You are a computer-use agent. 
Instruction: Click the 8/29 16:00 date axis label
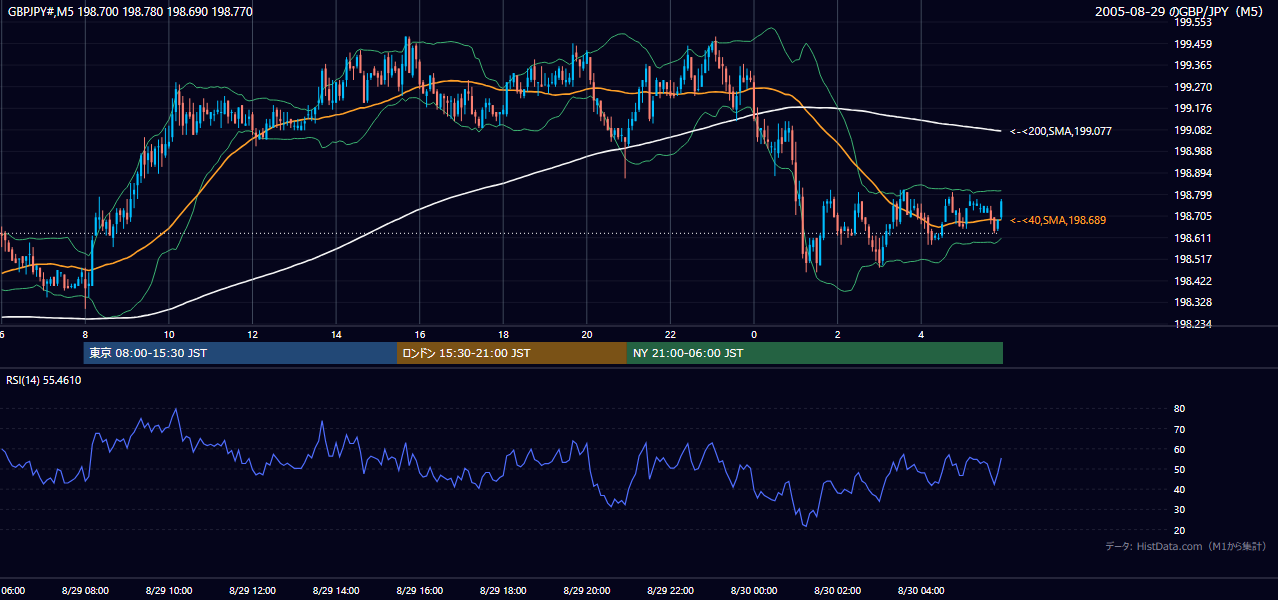[x=420, y=591]
